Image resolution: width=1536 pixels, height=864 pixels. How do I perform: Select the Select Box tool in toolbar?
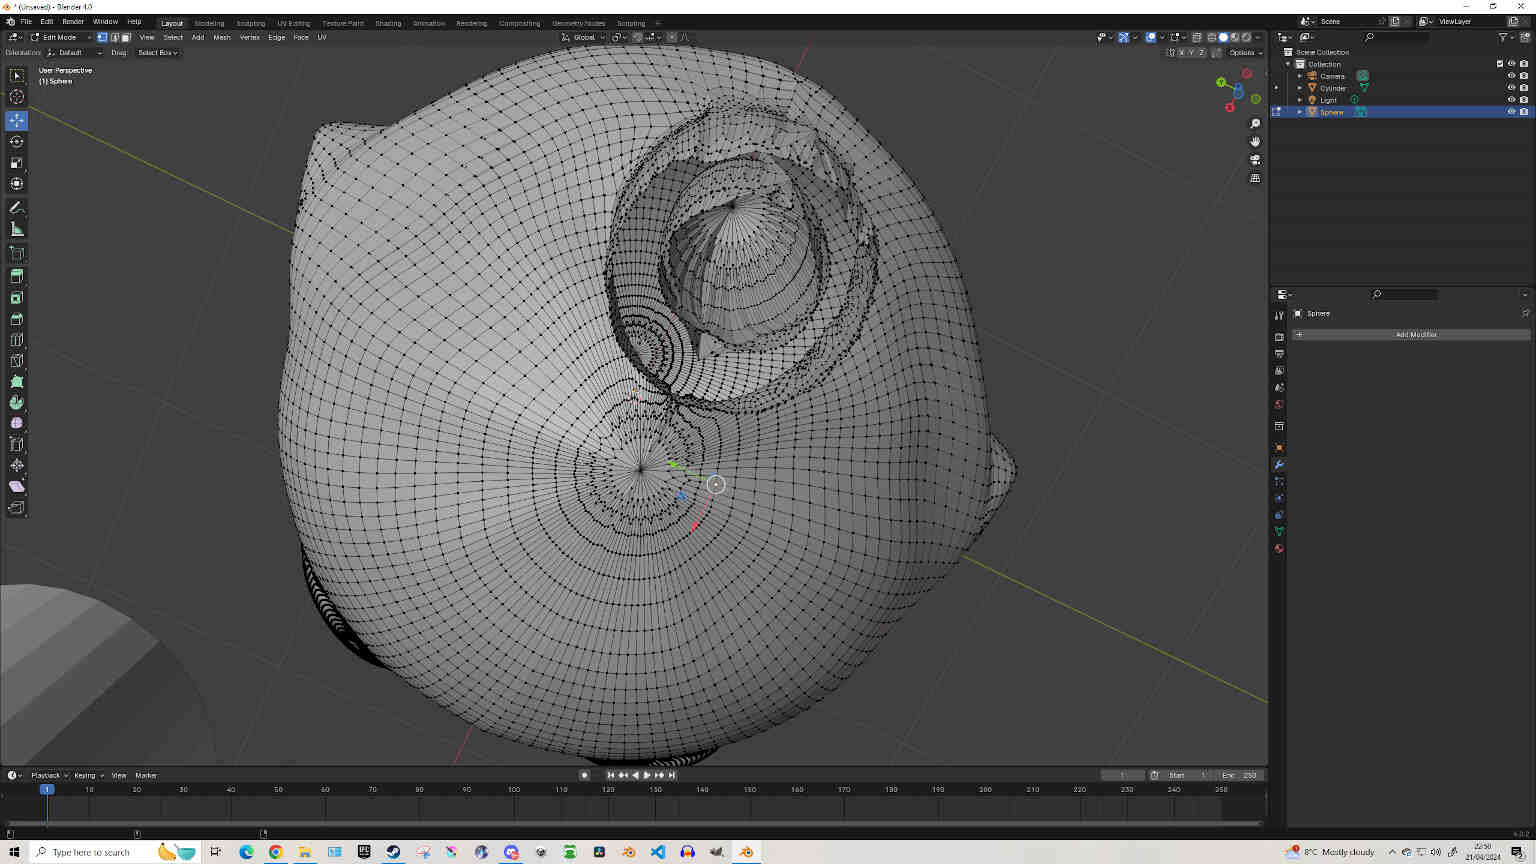tap(17, 76)
